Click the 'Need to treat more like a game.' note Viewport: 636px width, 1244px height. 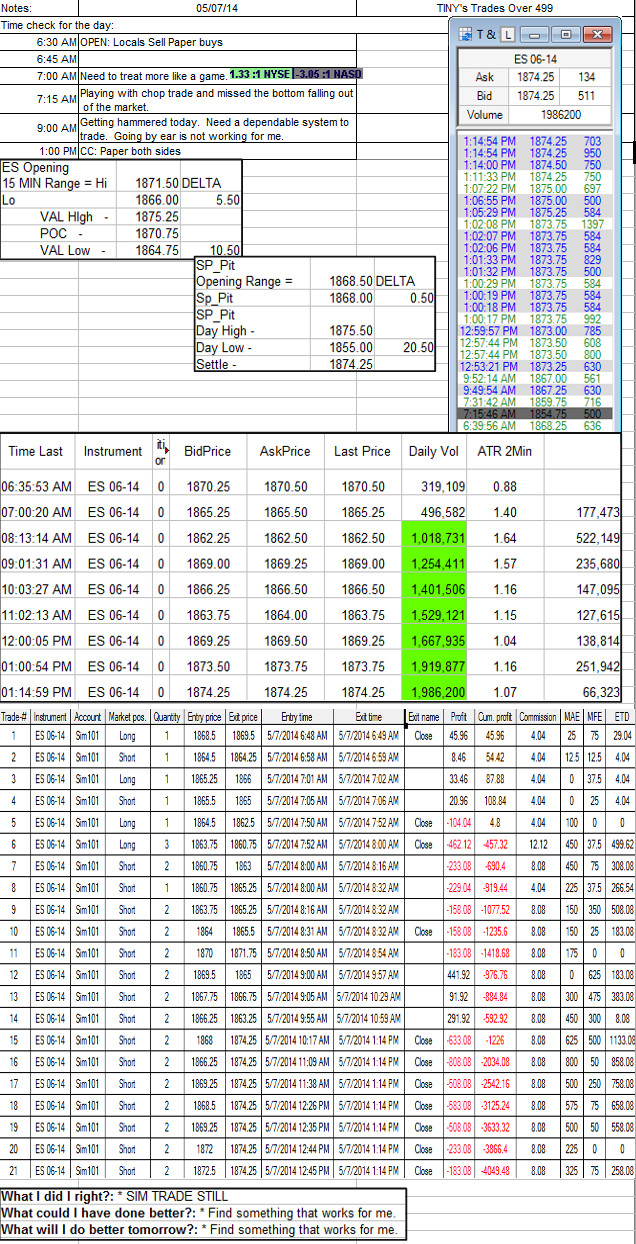pyautogui.click(x=153, y=75)
